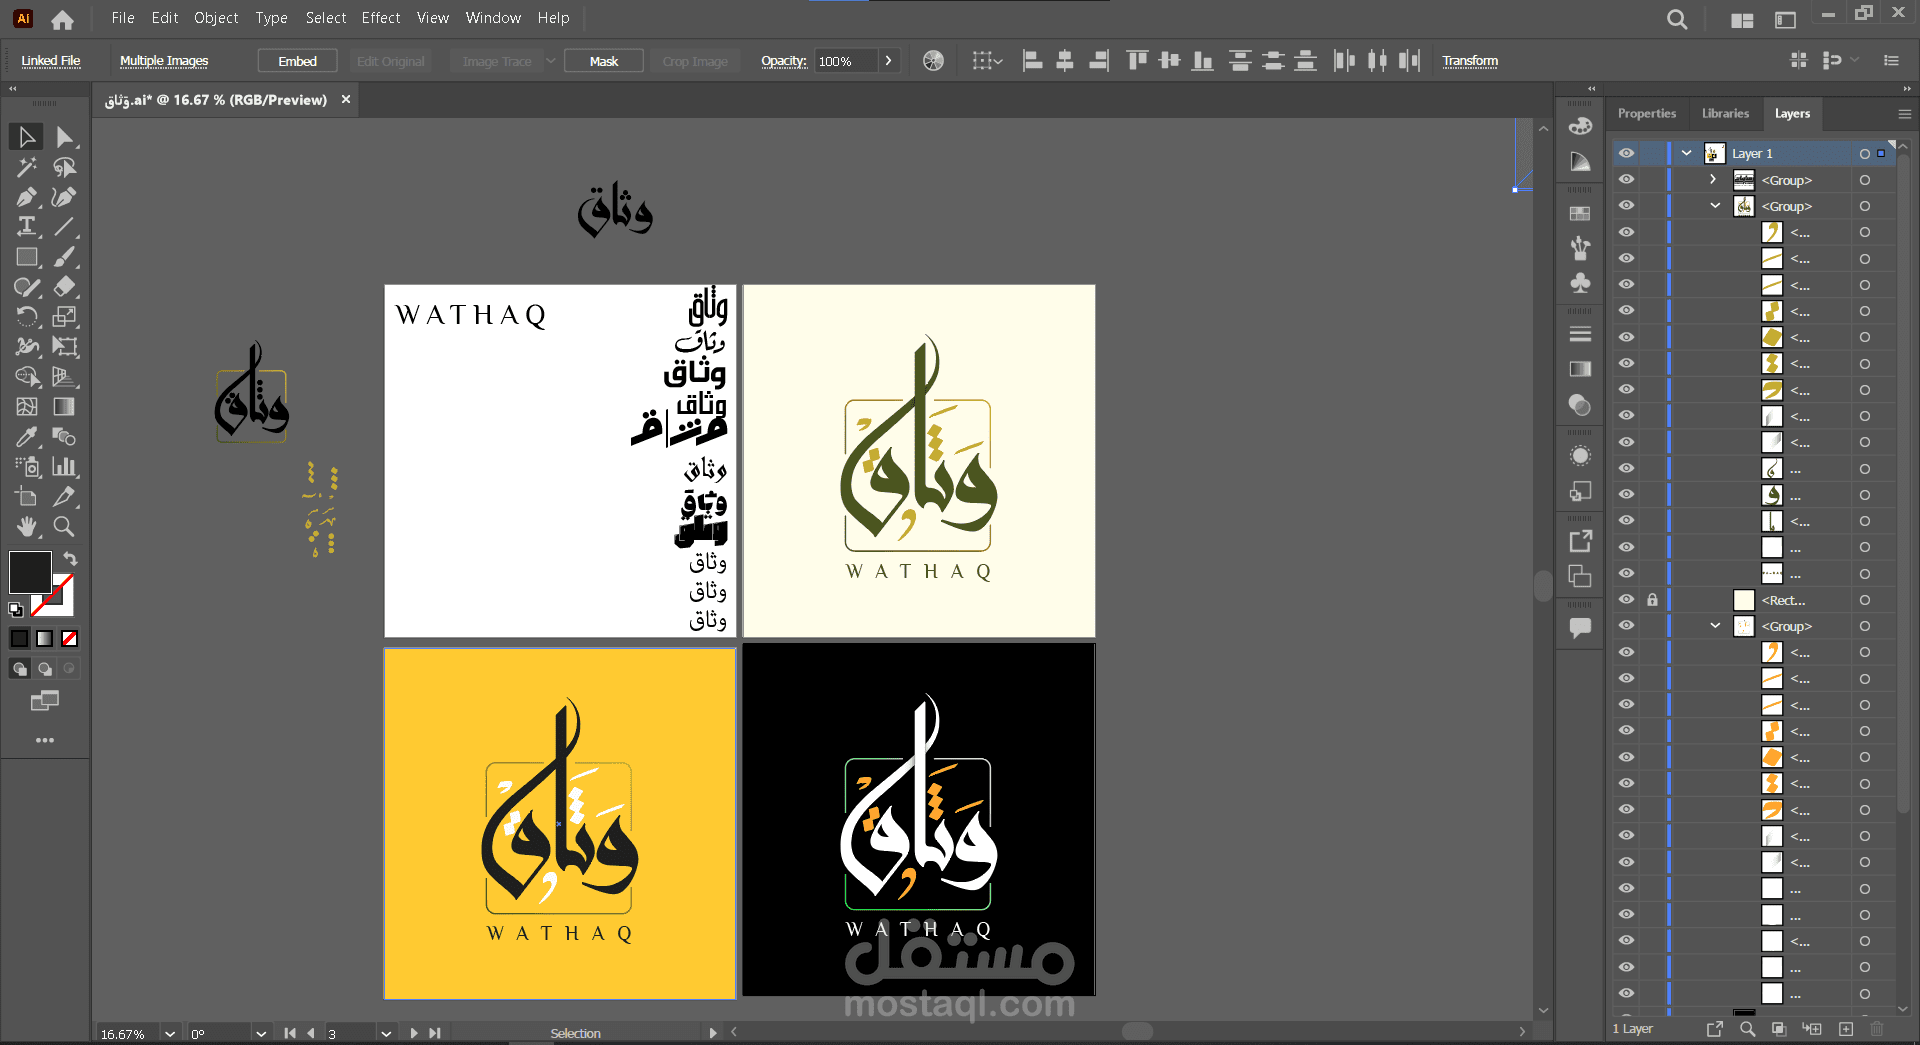Select the Line Segment tool
Image resolution: width=1920 pixels, height=1045 pixels.
click(65, 227)
